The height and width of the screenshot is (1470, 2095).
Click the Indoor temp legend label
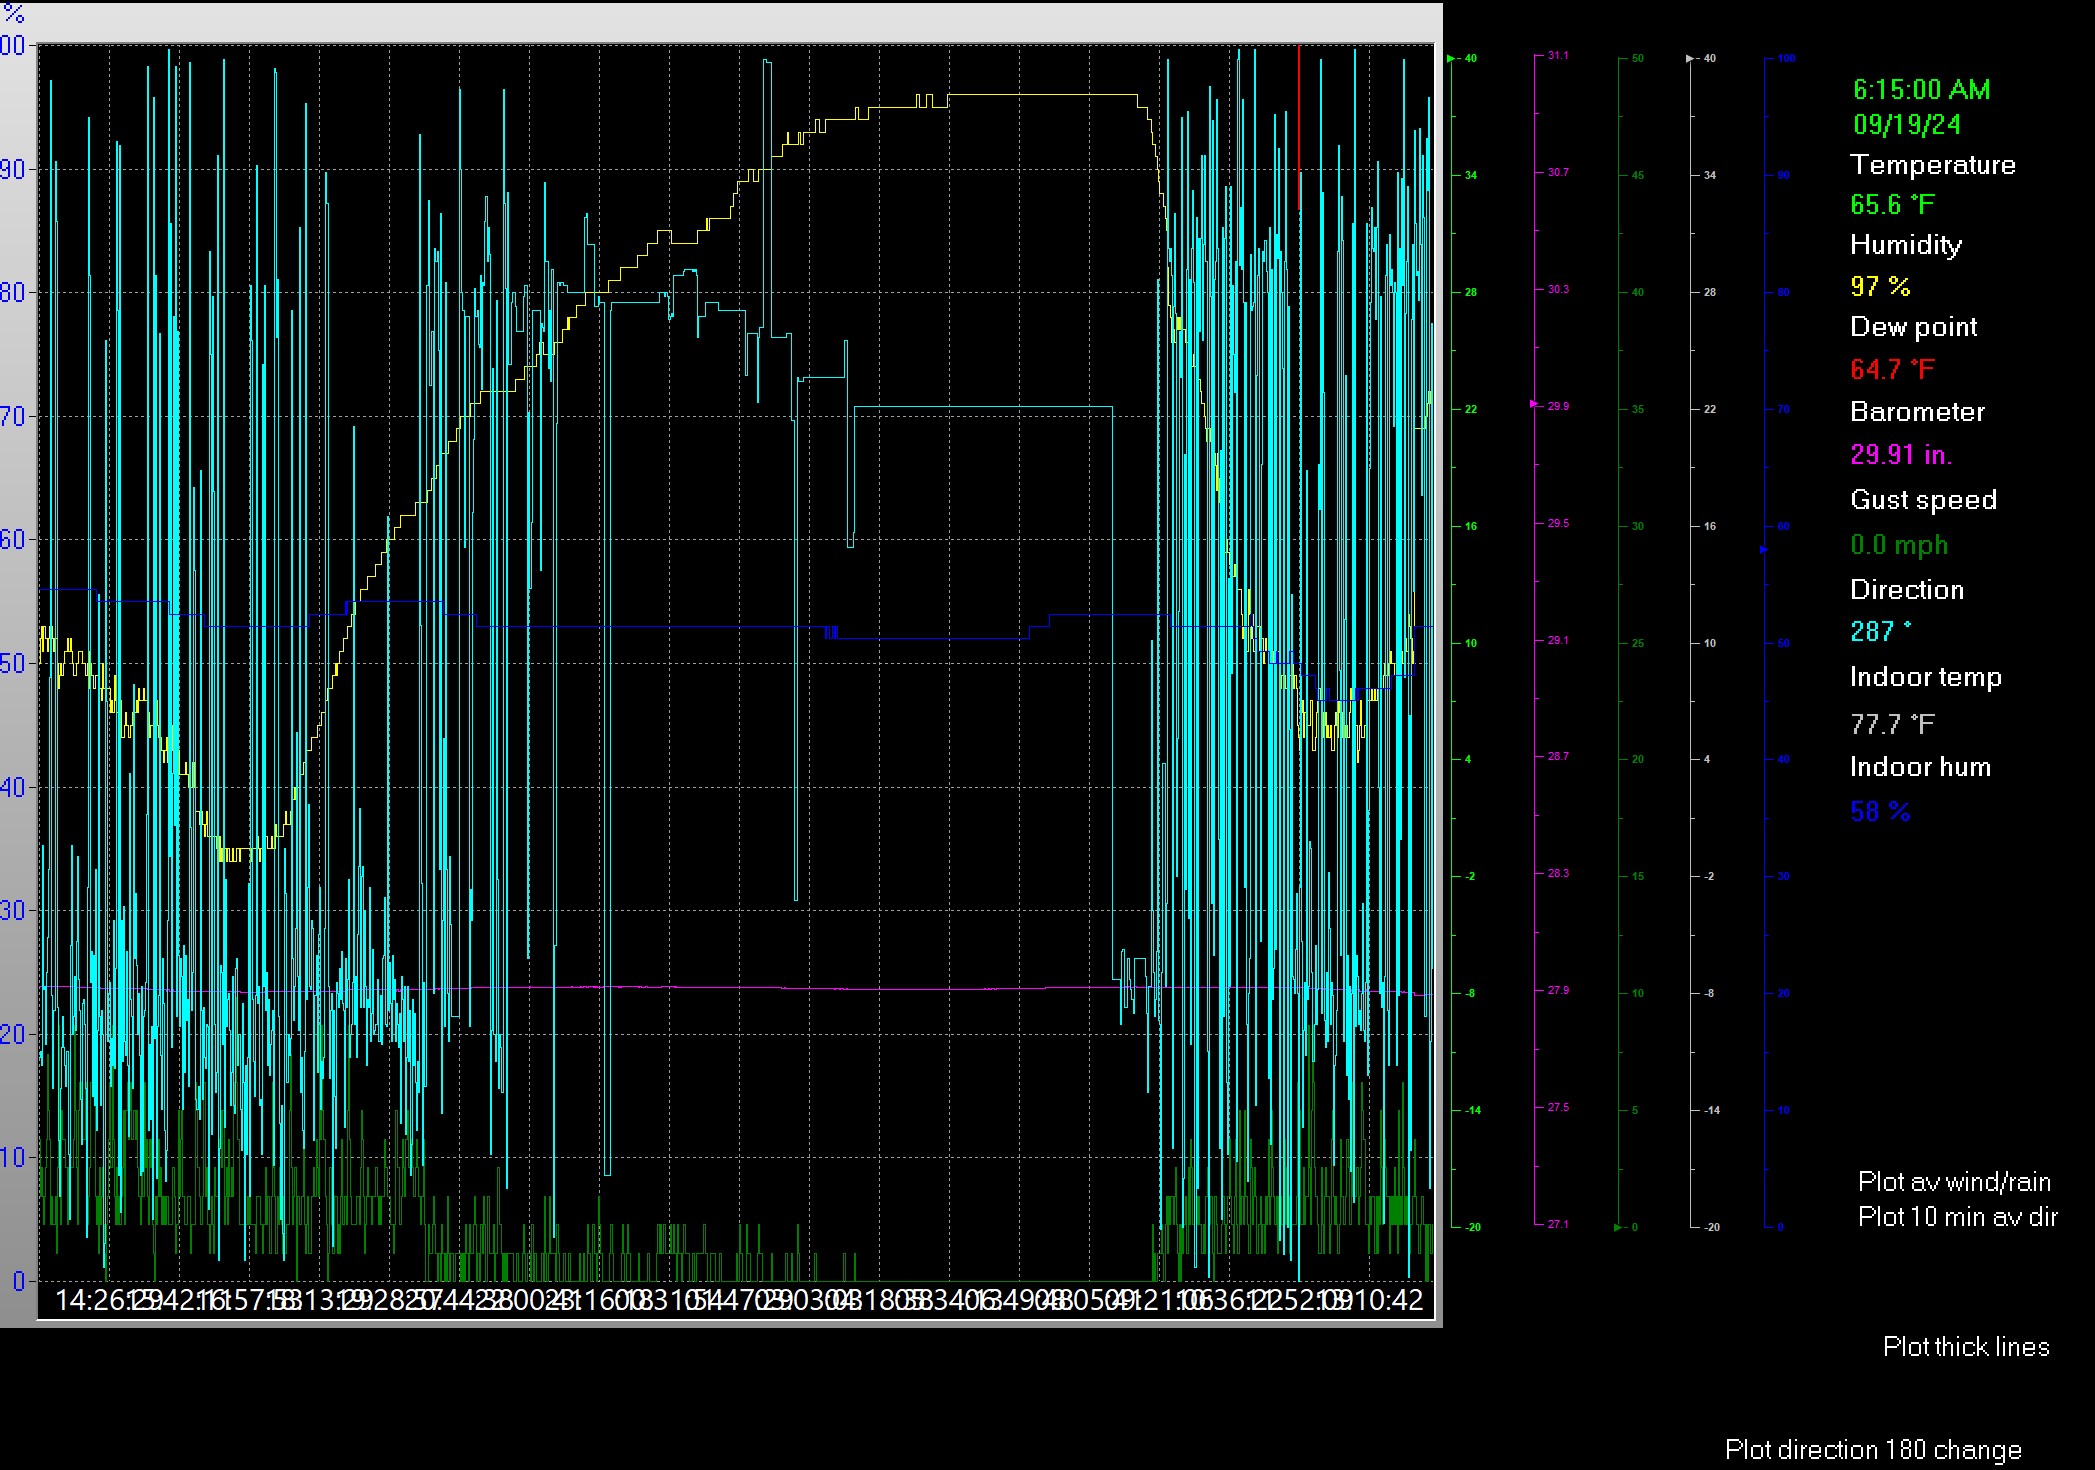1925,677
